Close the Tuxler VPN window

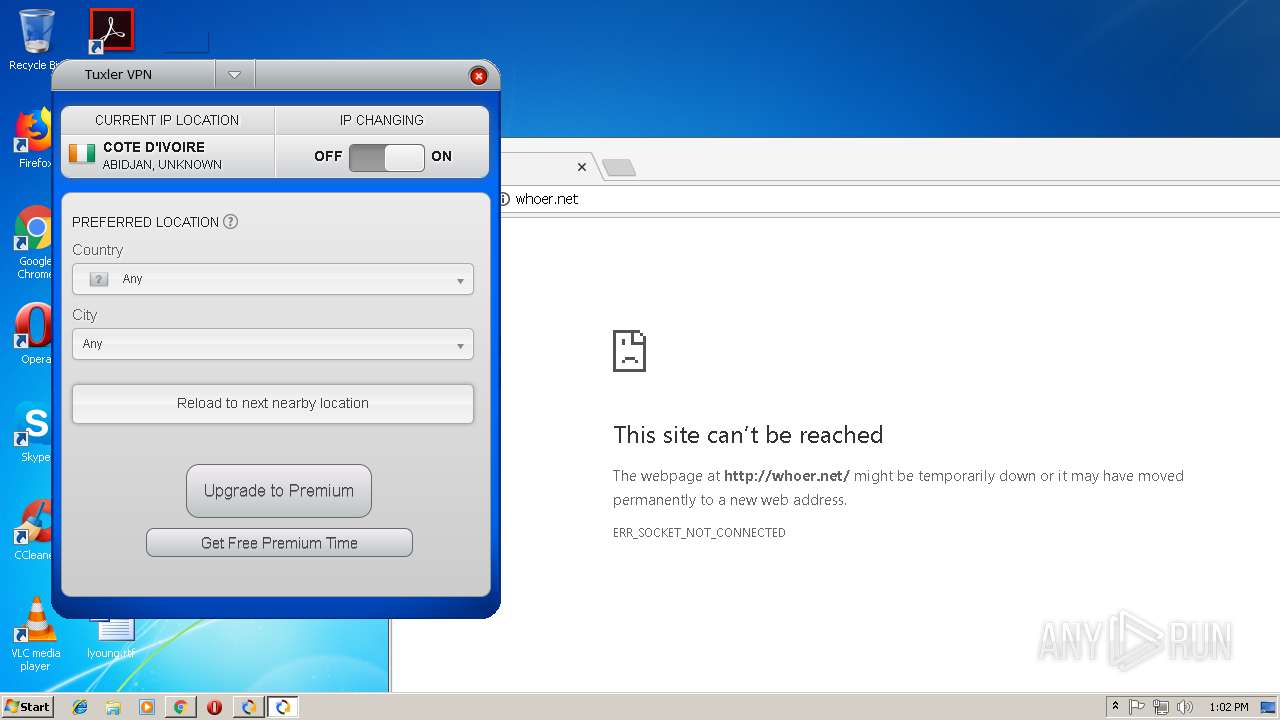click(x=478, y=76)
